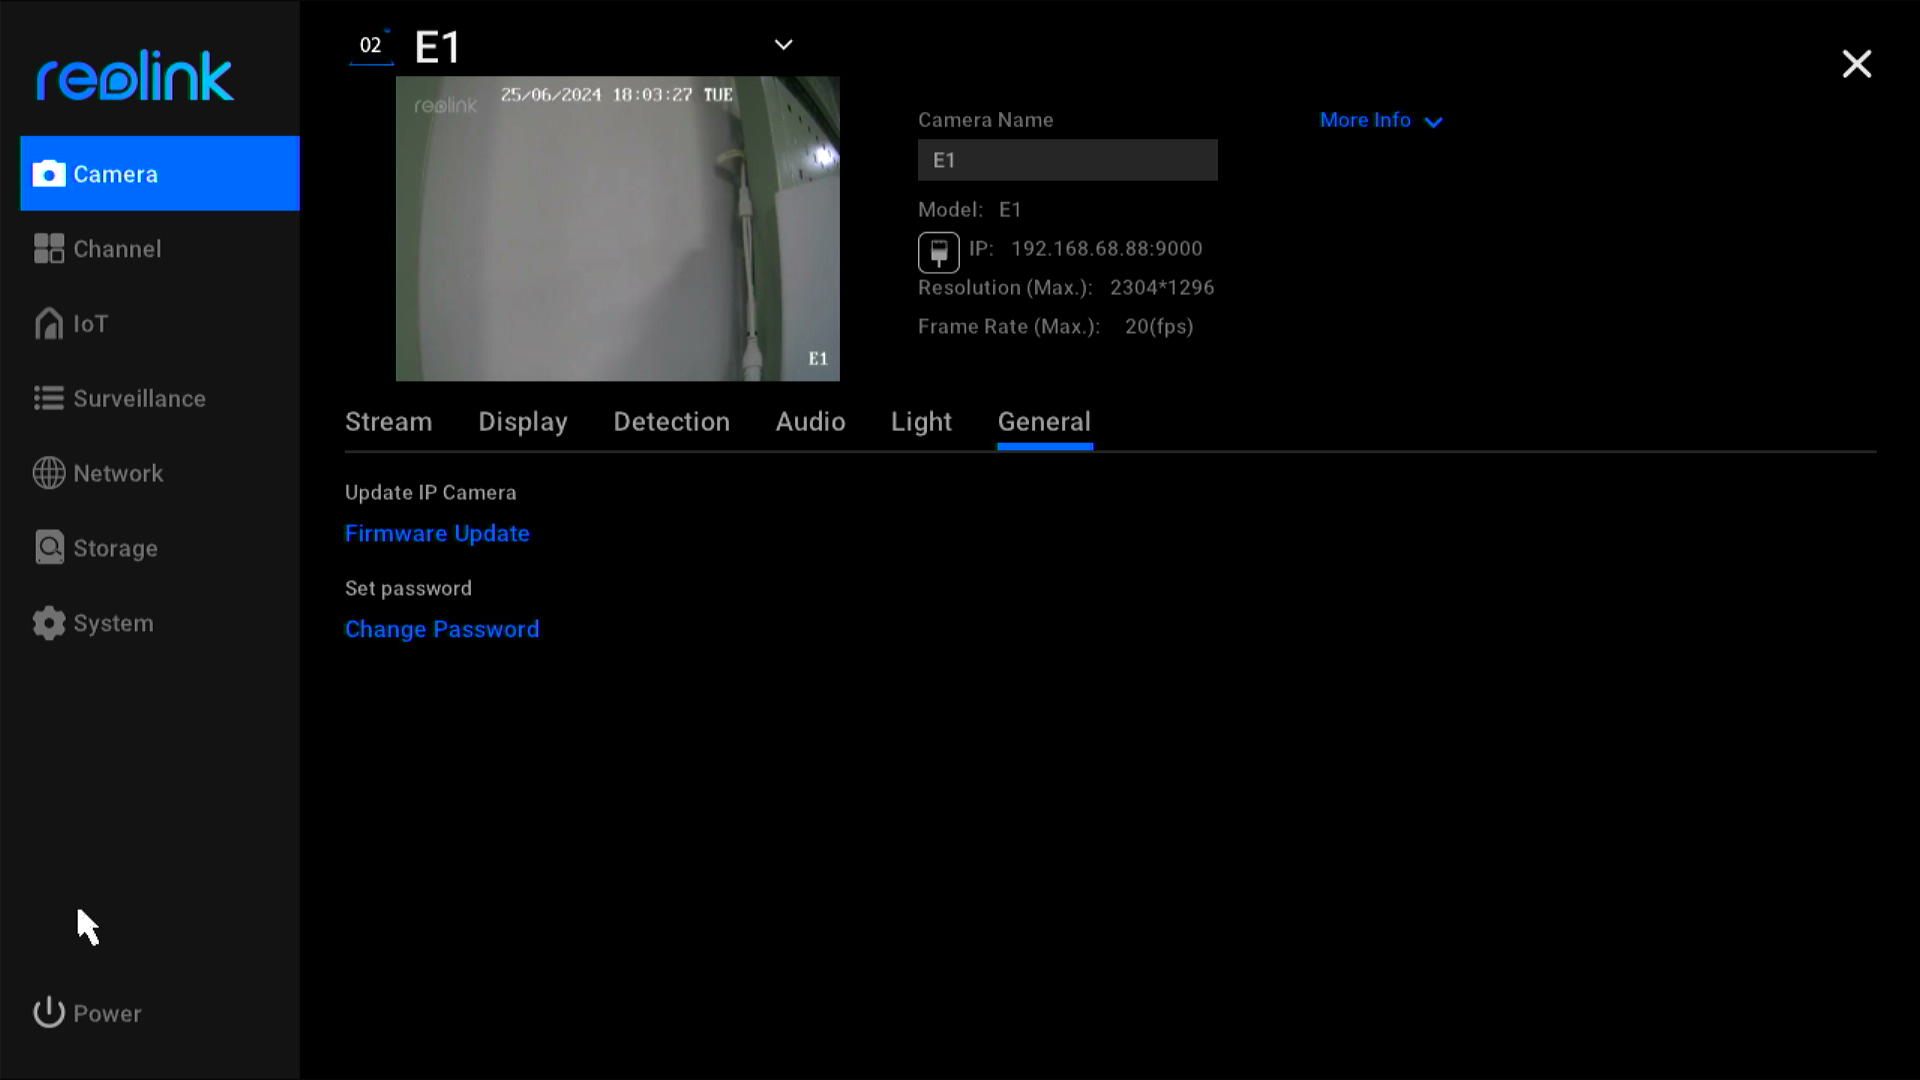Click the camera name input field
The height and width of the screenshot is (1080, 1920).
1068,160
